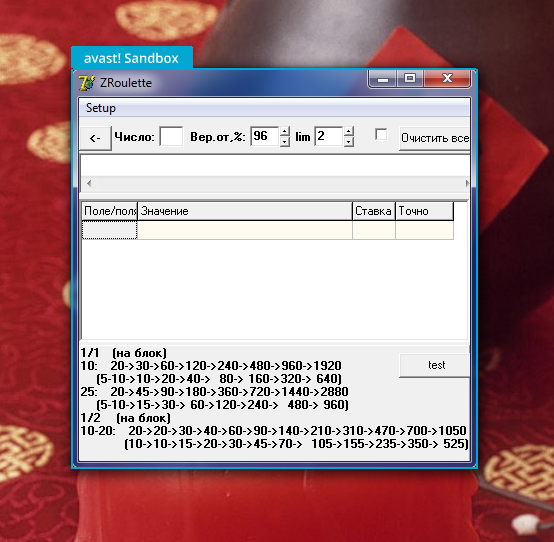Increase the lim value with up arrow
The image size is (554, 542).
(348, 131)
